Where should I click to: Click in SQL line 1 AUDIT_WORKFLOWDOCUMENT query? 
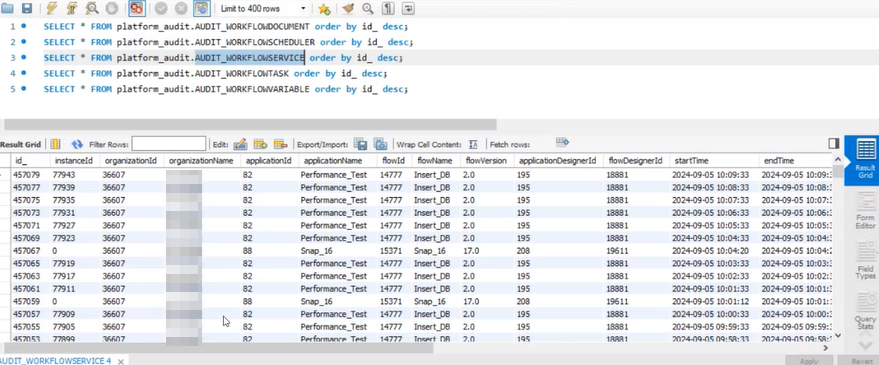point(226,26)
